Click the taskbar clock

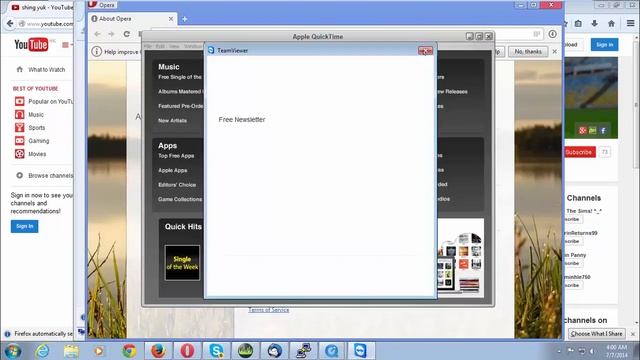616,351
